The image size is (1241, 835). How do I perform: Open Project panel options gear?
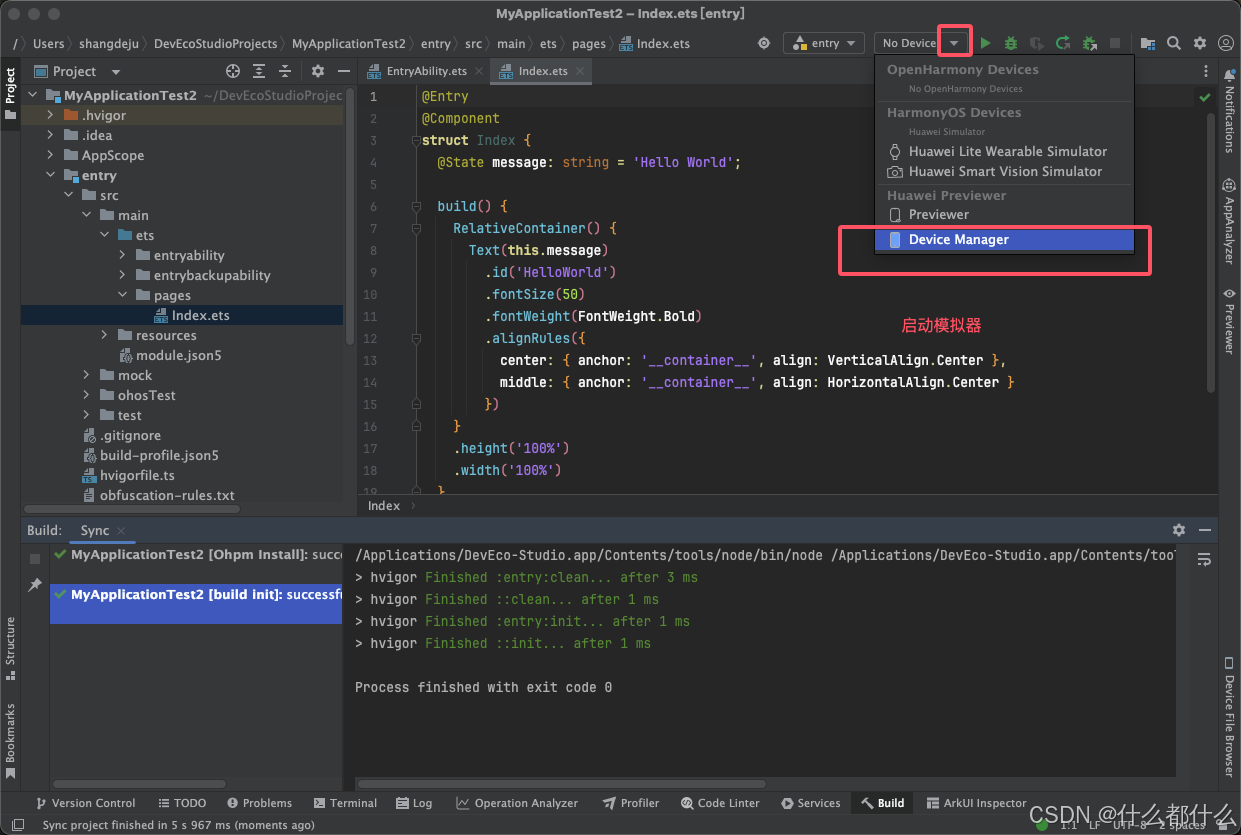point(318,71)
